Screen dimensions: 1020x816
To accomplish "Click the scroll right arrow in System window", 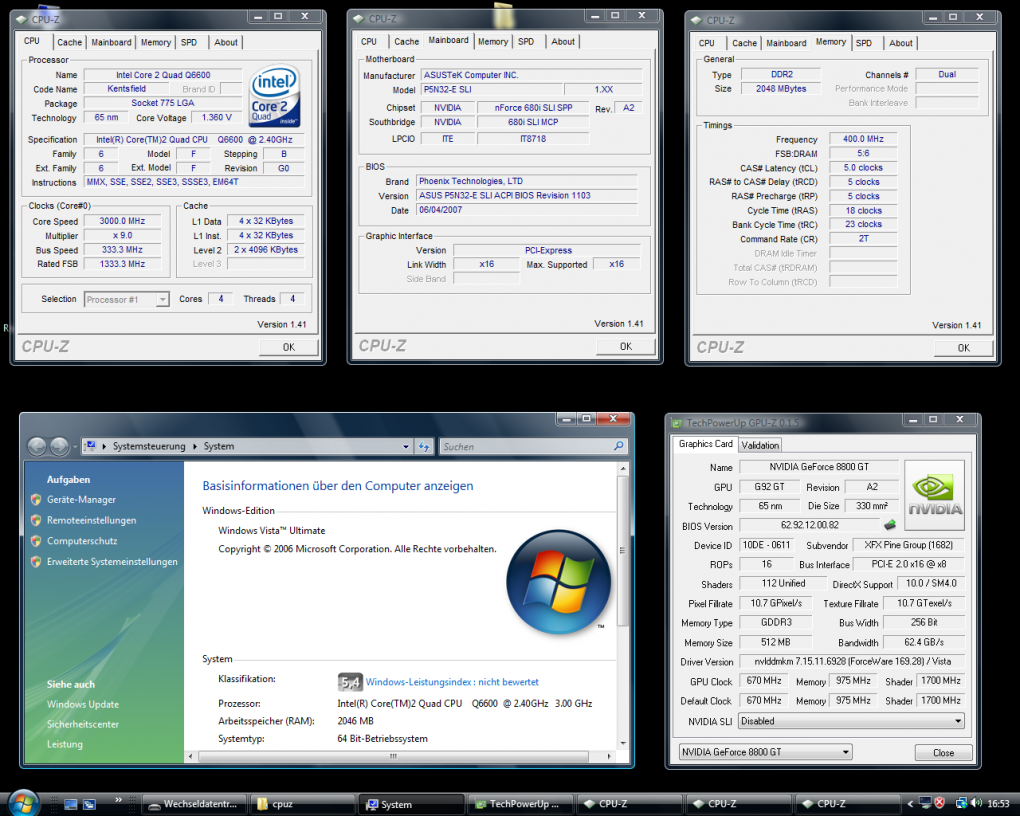I will pyautogui.click(x=609, y=756).
